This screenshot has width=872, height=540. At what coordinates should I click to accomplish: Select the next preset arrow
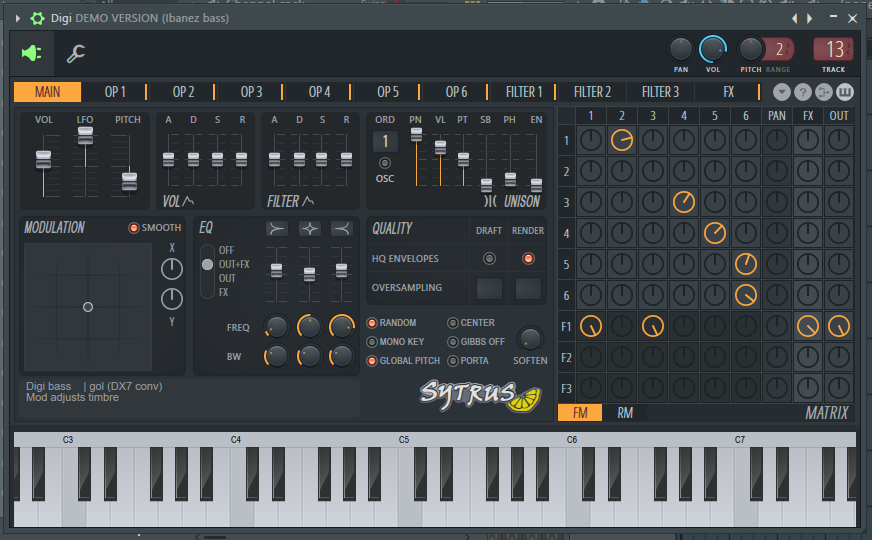810,18
